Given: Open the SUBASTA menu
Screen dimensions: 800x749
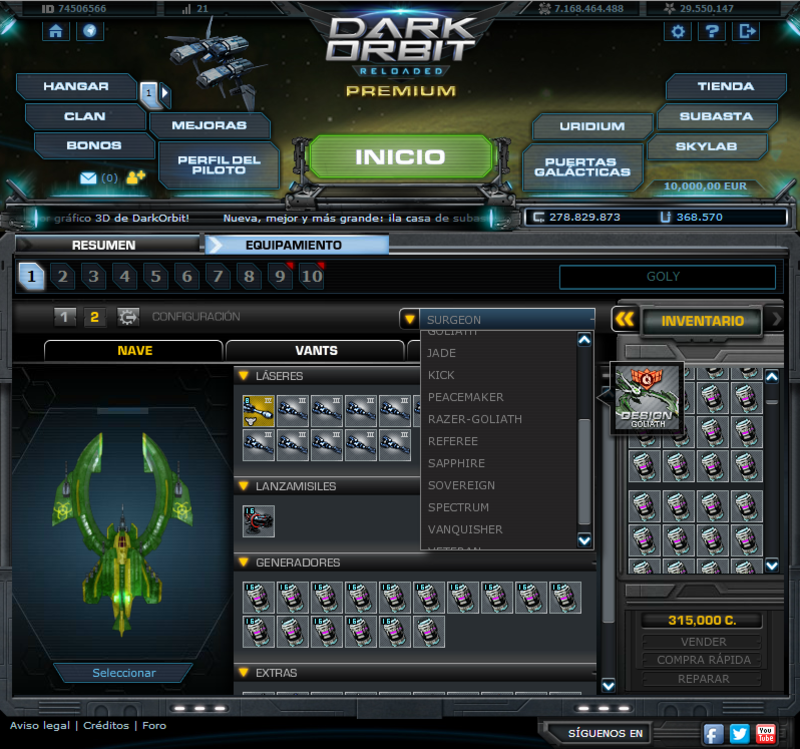Looking at the screenshot, I should click(x=716, y=116).
